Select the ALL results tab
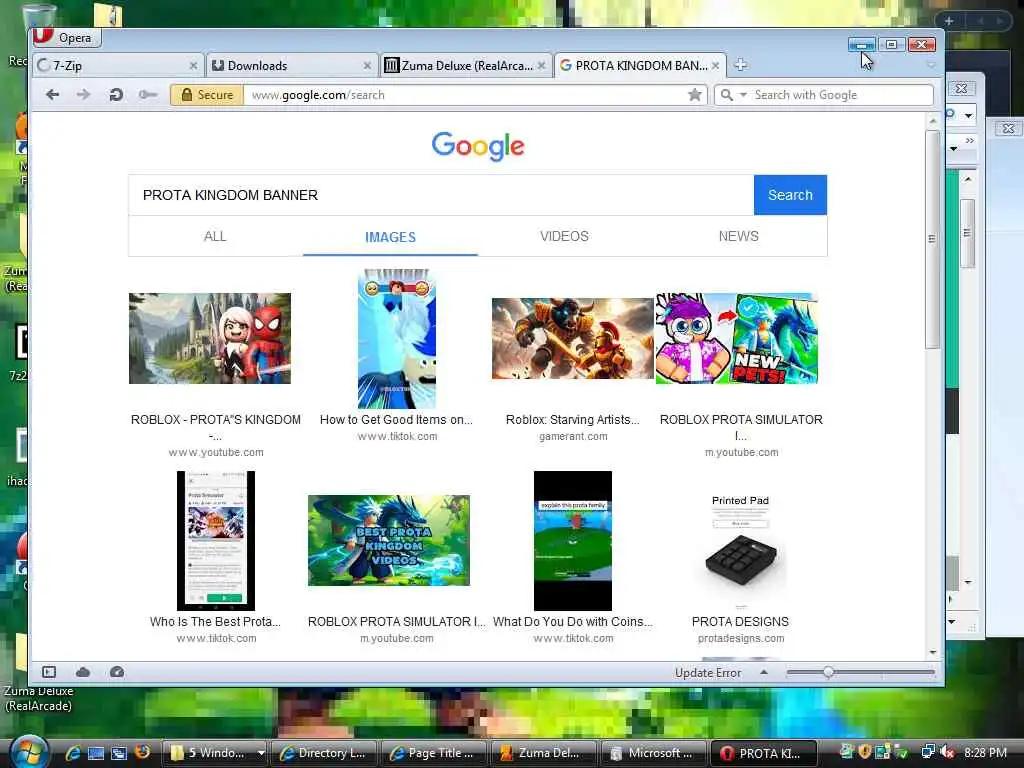The image size is (1024, 768). (x=215, y=236)
